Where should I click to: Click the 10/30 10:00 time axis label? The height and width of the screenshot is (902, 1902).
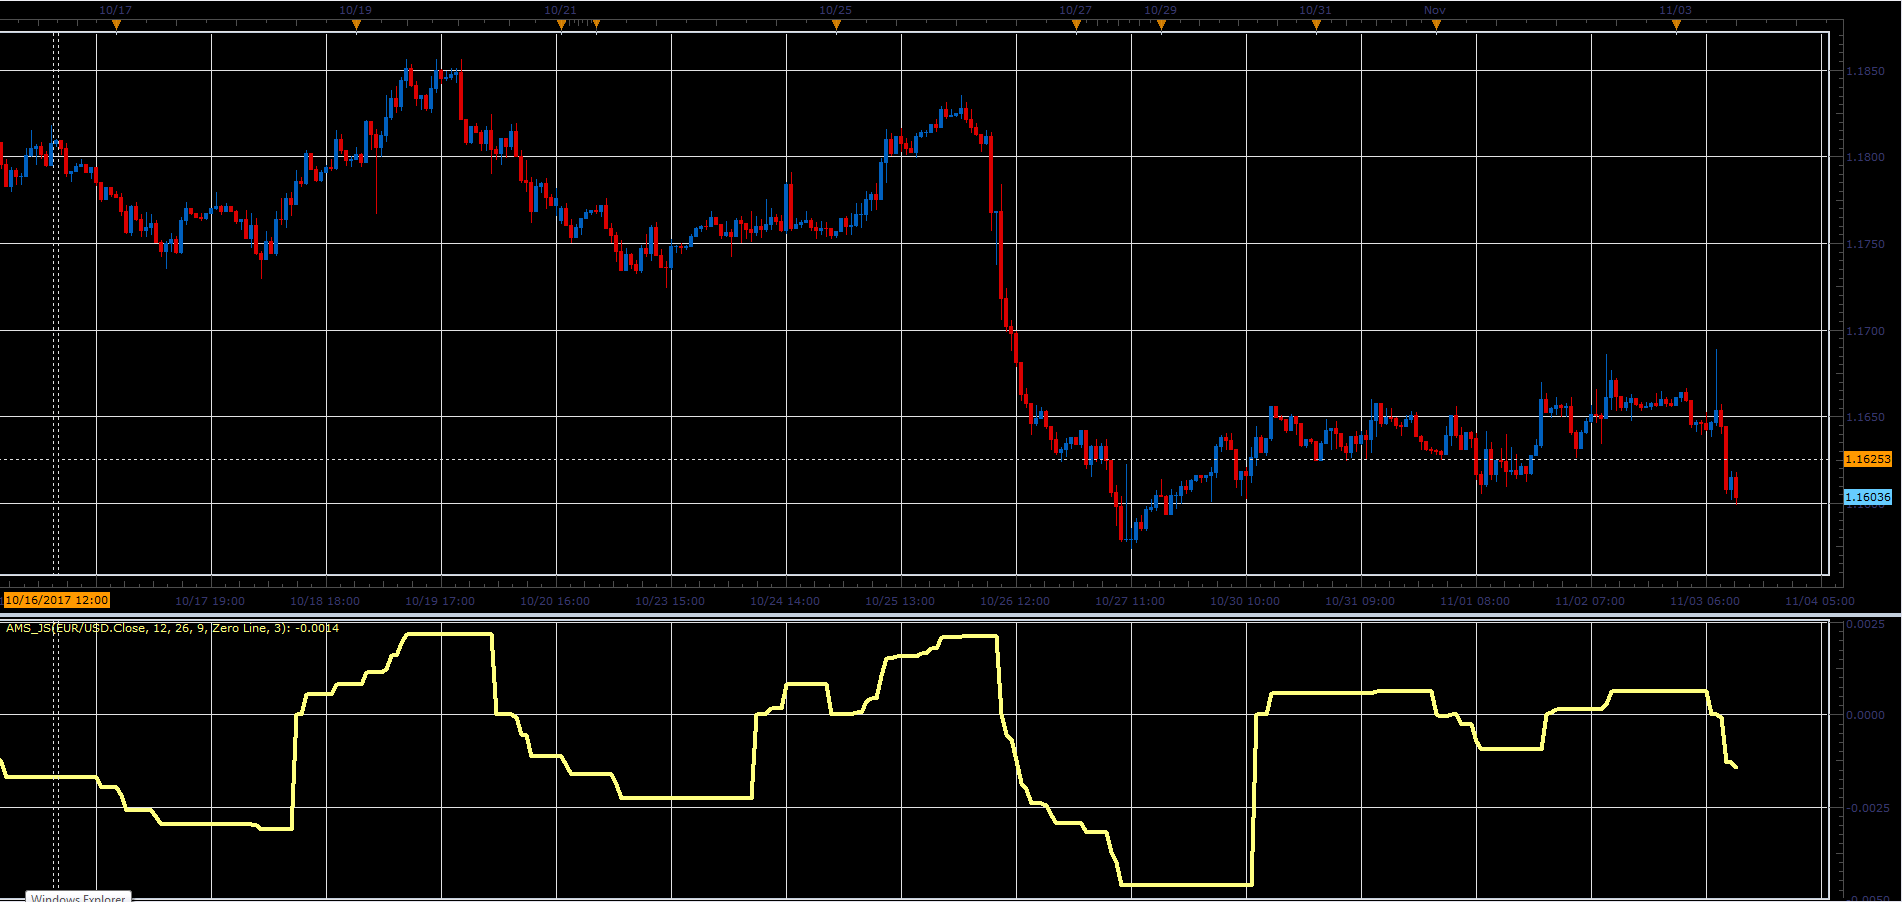tap(1245, 601)
